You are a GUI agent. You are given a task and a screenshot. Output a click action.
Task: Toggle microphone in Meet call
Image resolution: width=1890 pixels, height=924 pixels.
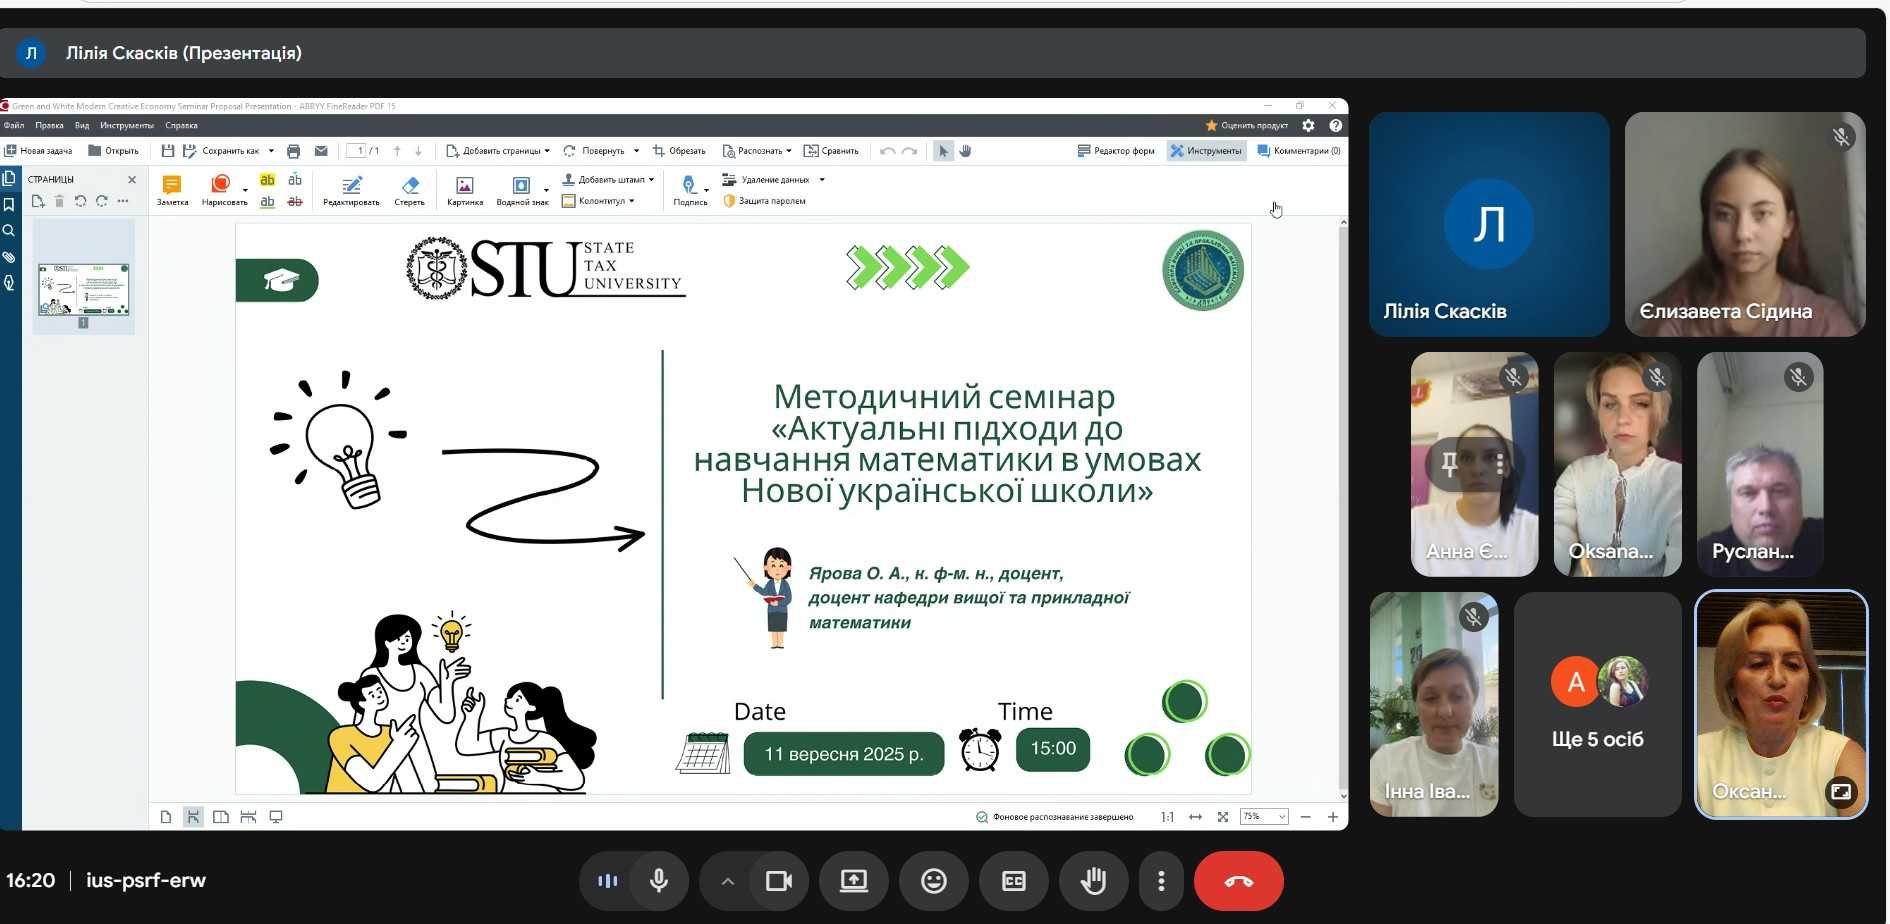659,881
